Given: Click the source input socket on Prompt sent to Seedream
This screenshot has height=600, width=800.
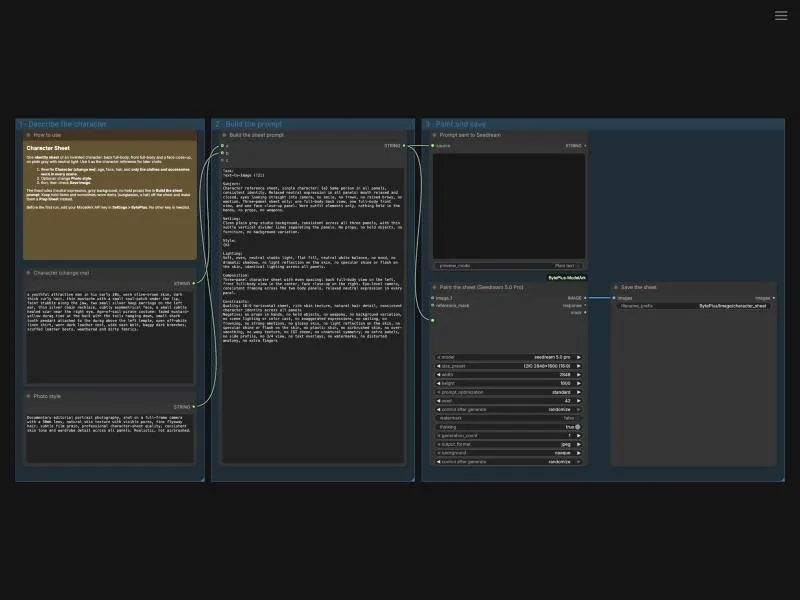Looking at the screenshot, I should tap(433, 146).
